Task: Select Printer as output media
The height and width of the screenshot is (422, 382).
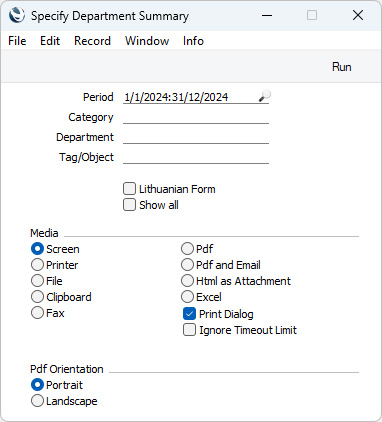Action: point(37,265)
